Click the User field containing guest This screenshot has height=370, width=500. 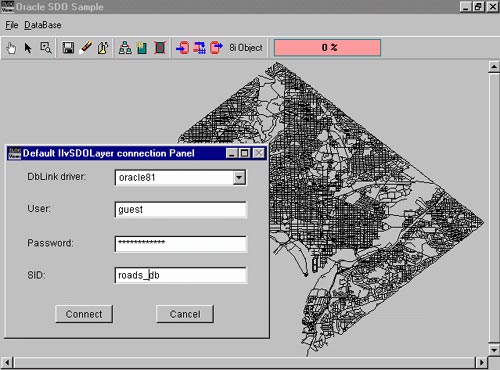point(180,210)
